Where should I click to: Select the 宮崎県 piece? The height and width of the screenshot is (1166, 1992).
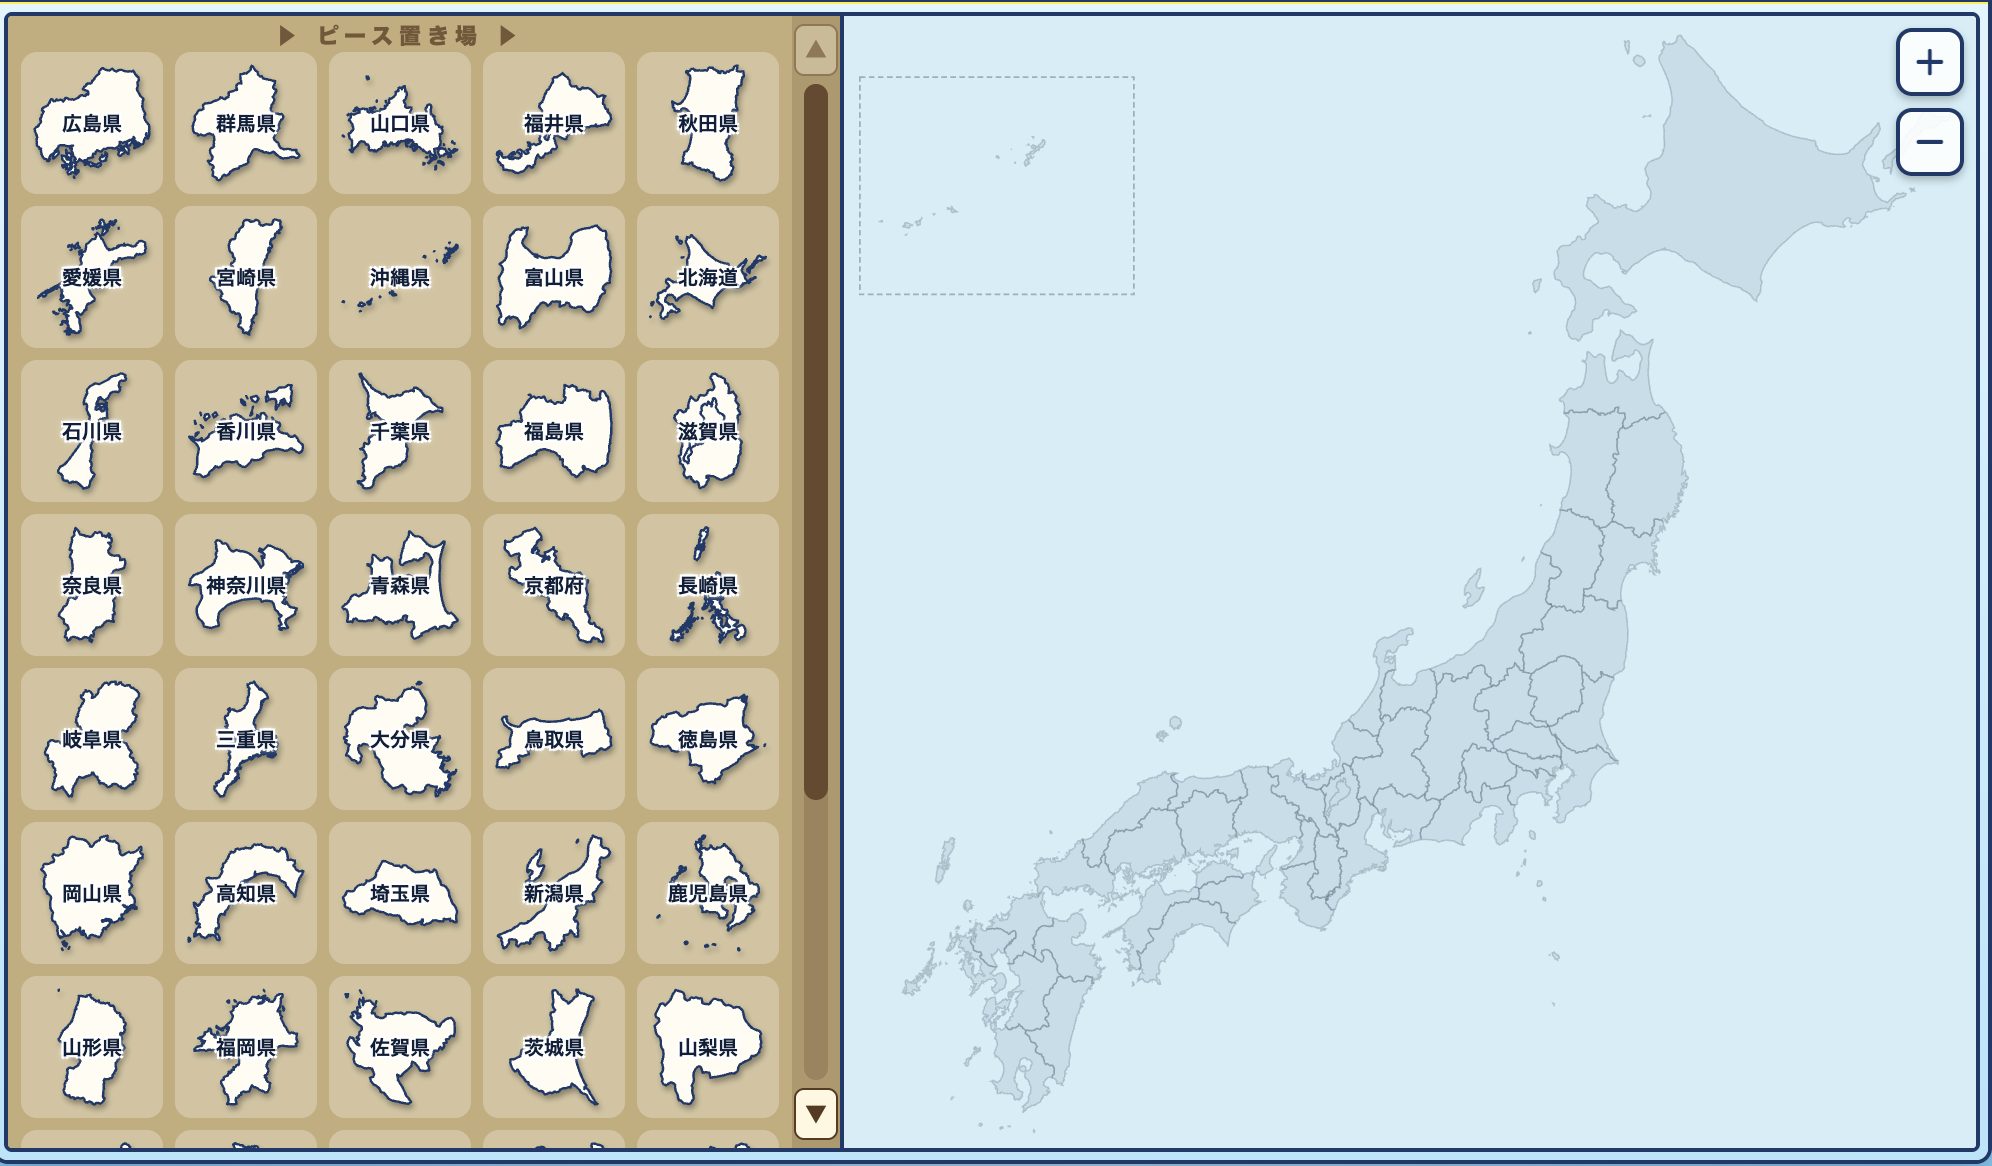(x=246, y=277)
